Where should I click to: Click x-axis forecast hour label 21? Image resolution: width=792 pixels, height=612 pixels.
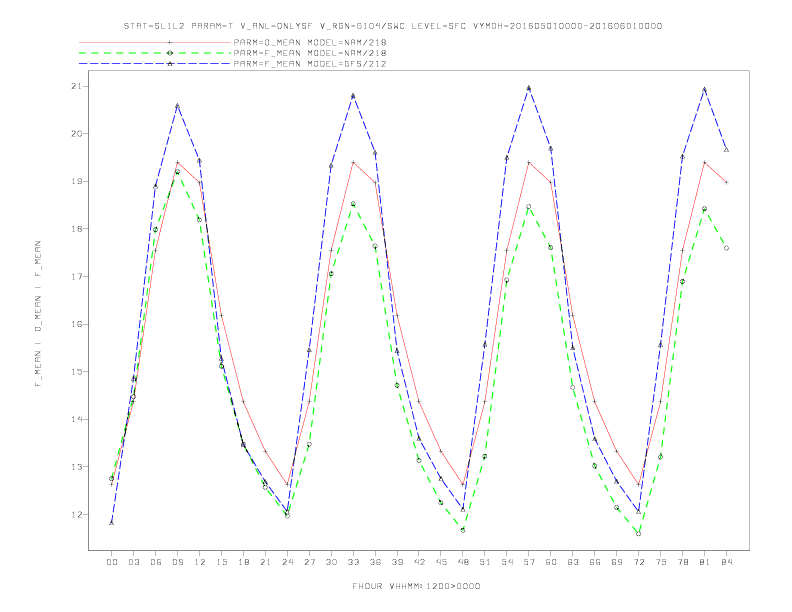[x=265, y=562]
